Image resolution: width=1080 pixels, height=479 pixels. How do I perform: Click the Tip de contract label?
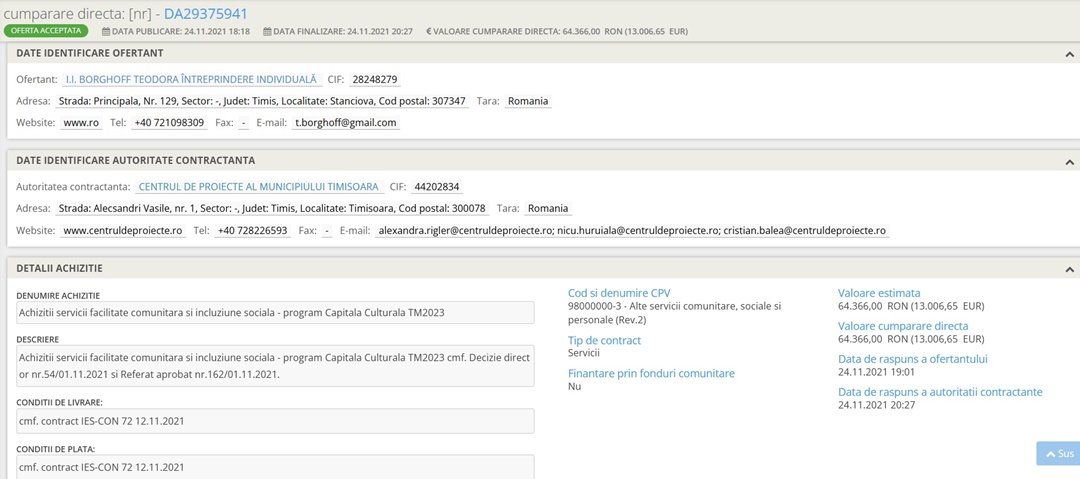click(605, 340)
